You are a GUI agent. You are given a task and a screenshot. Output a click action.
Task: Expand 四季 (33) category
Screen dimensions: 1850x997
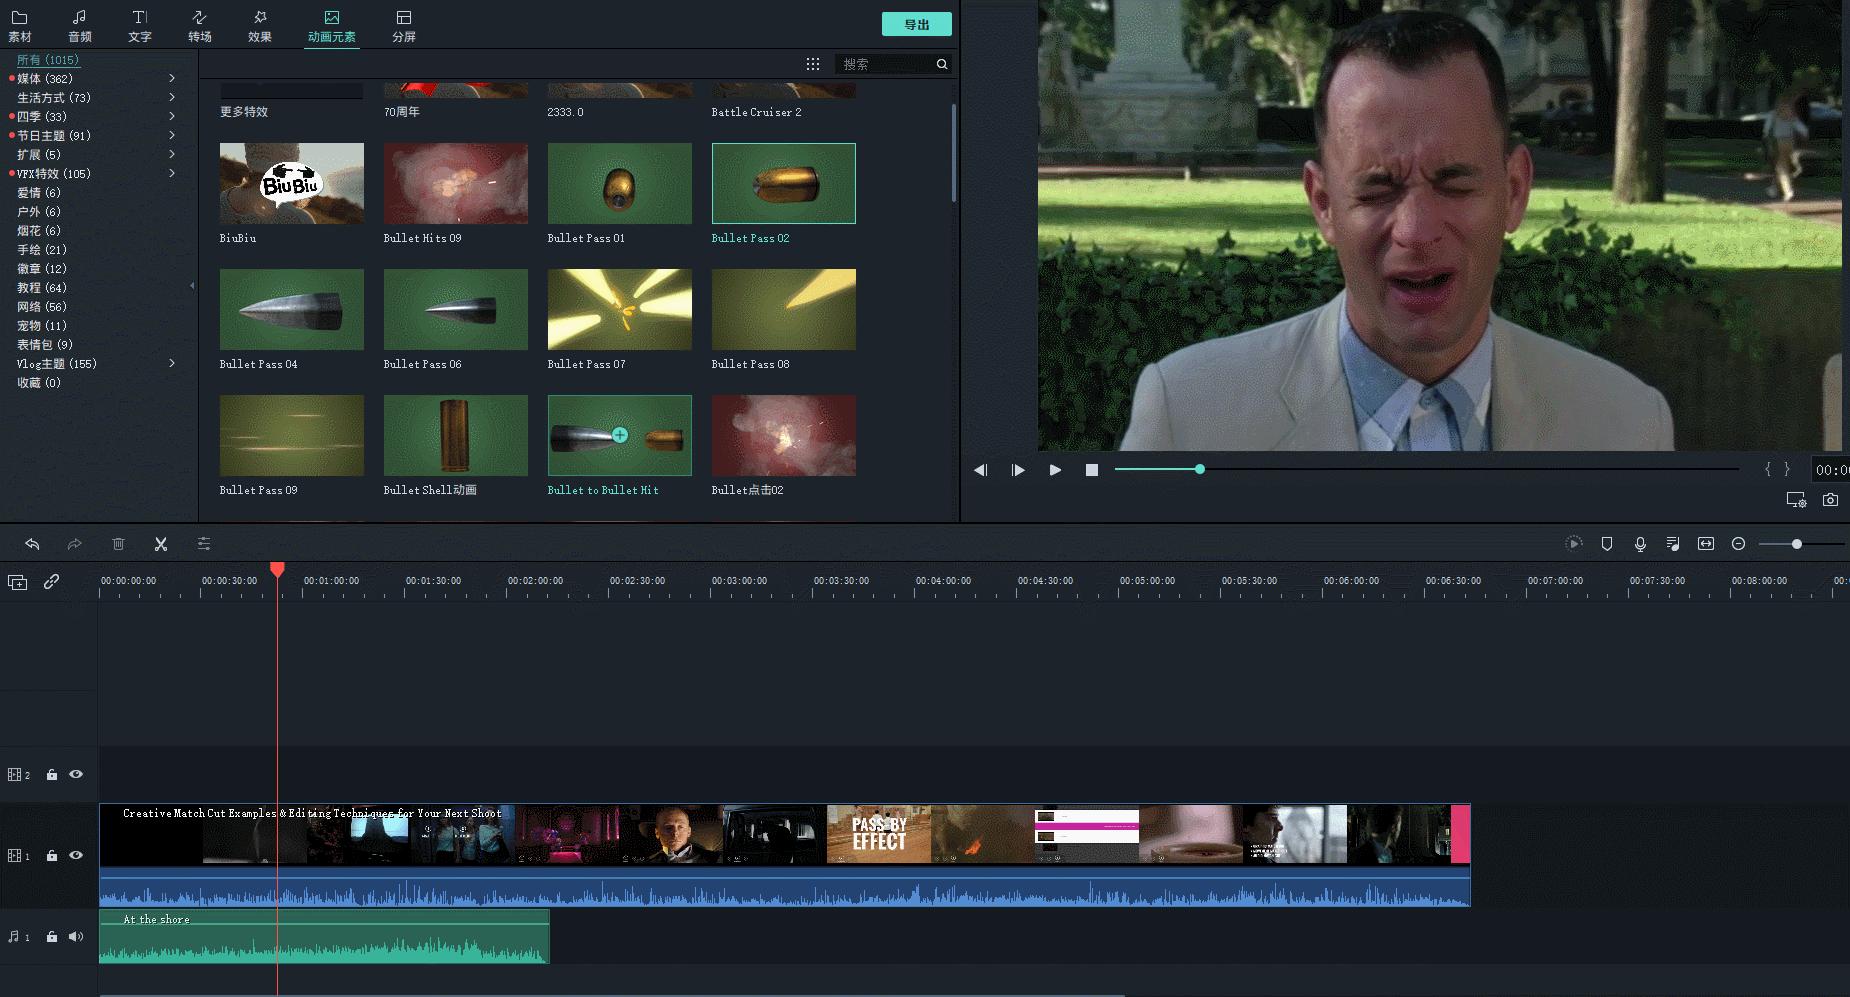pos(172,116)
